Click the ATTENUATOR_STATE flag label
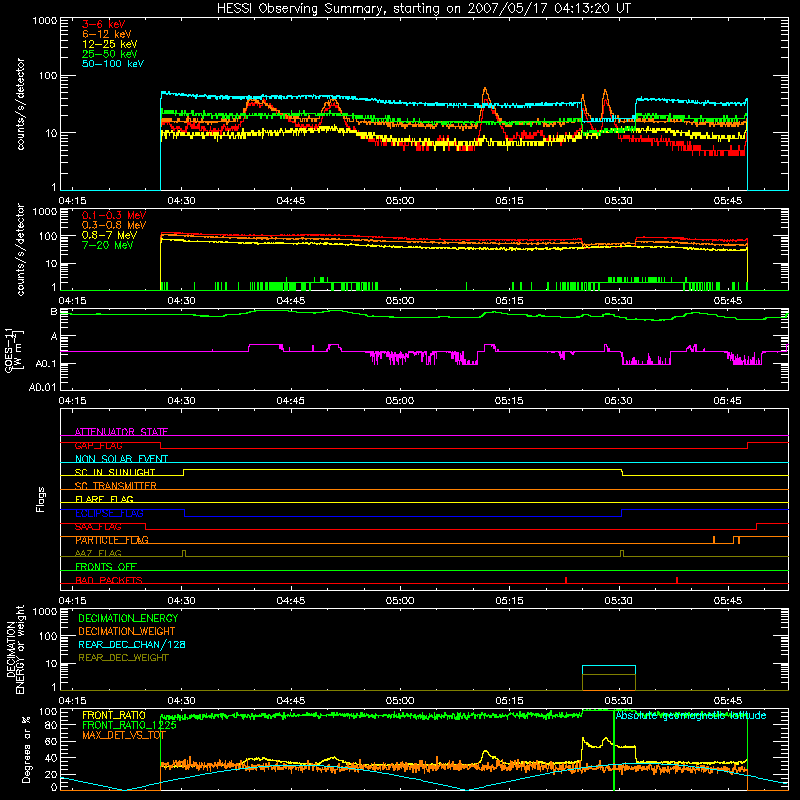The image size is (800, 800). pyautogui.click(x=121, y=432)
